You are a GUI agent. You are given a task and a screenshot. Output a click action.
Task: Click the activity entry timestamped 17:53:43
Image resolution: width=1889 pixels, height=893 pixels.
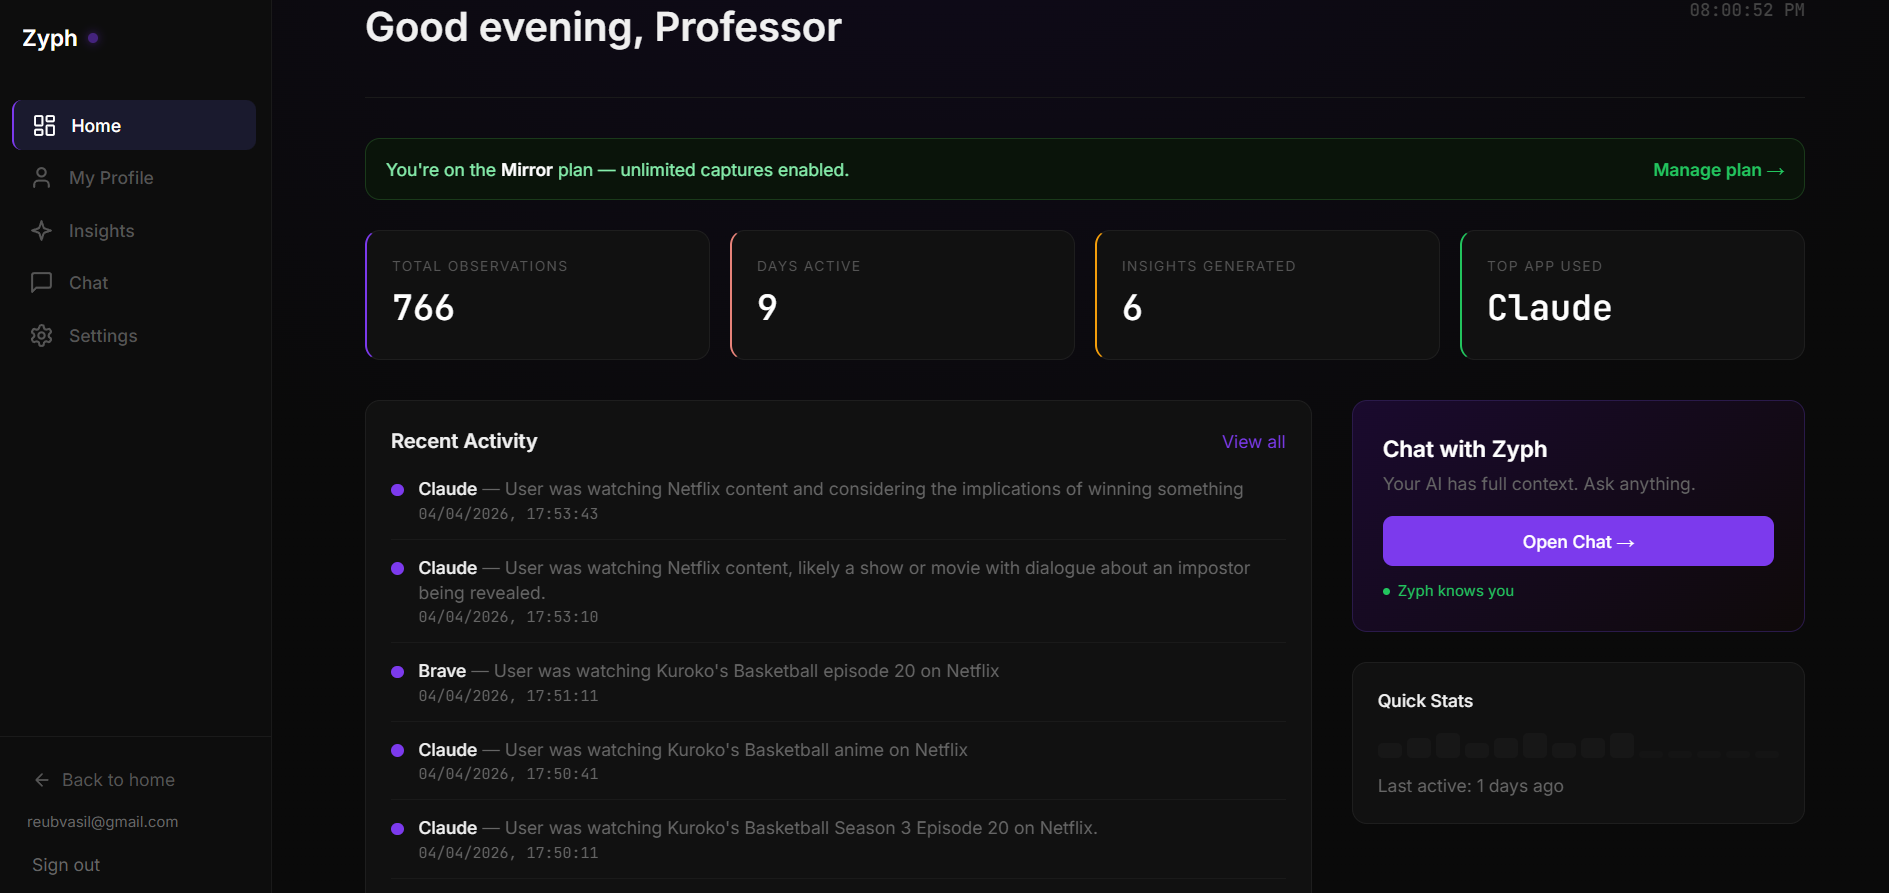(x=838, y=500)
